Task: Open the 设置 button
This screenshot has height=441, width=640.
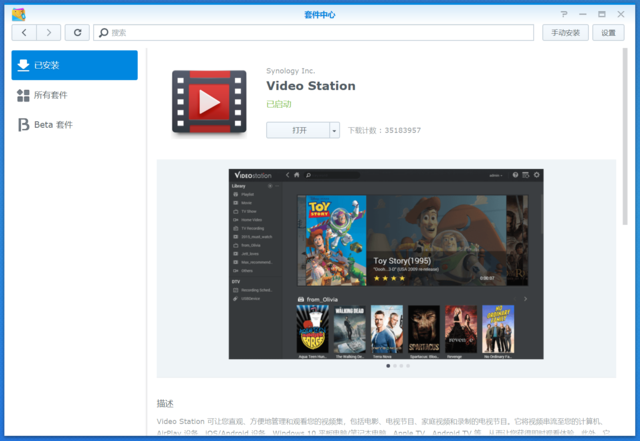Action: (x=608, y=33)
